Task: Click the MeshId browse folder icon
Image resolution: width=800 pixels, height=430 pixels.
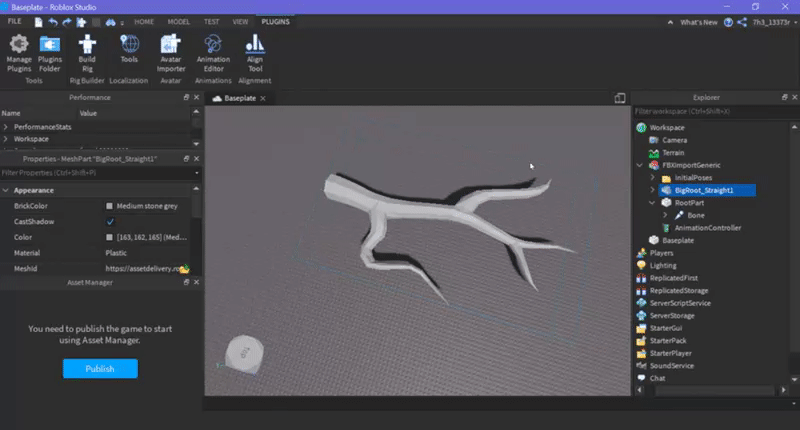Action: pos(184,269)
